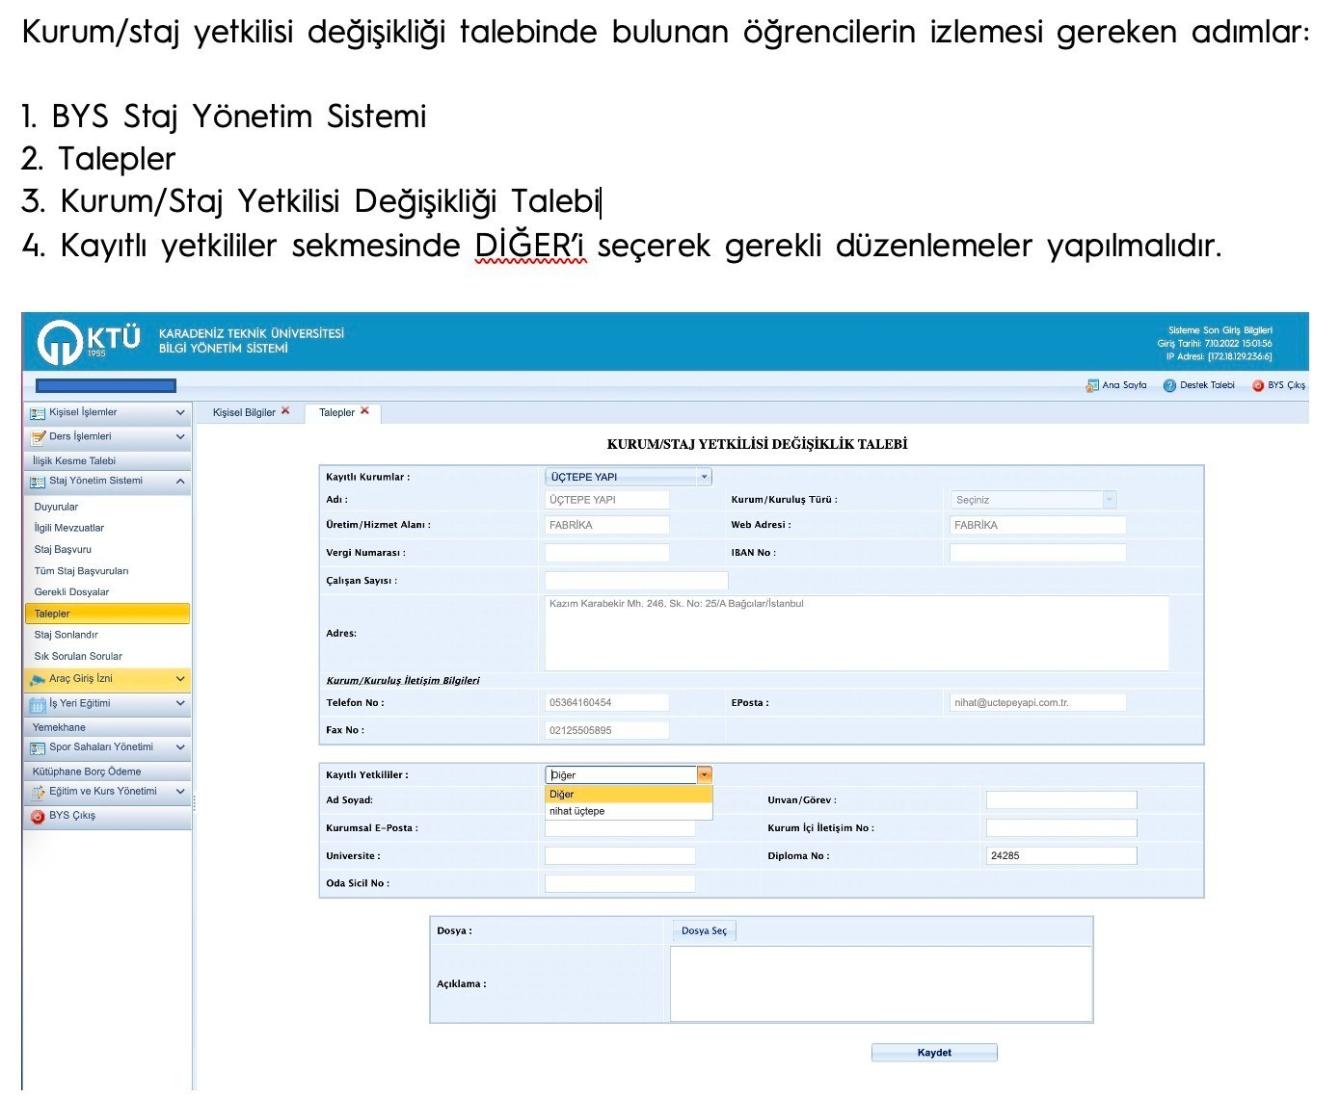The width and height of the screenshot is (1340, 1098).
Task: Open Tüm Staj Başvuruları item
Action: (81, 571)
